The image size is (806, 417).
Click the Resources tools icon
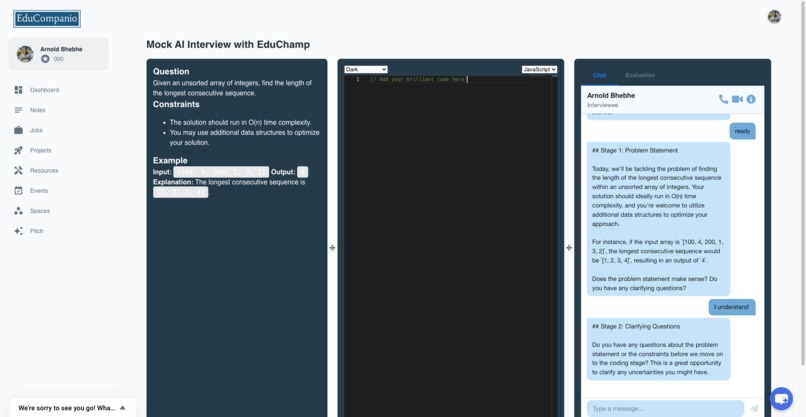pyautogui.click(x=19, y=170)
